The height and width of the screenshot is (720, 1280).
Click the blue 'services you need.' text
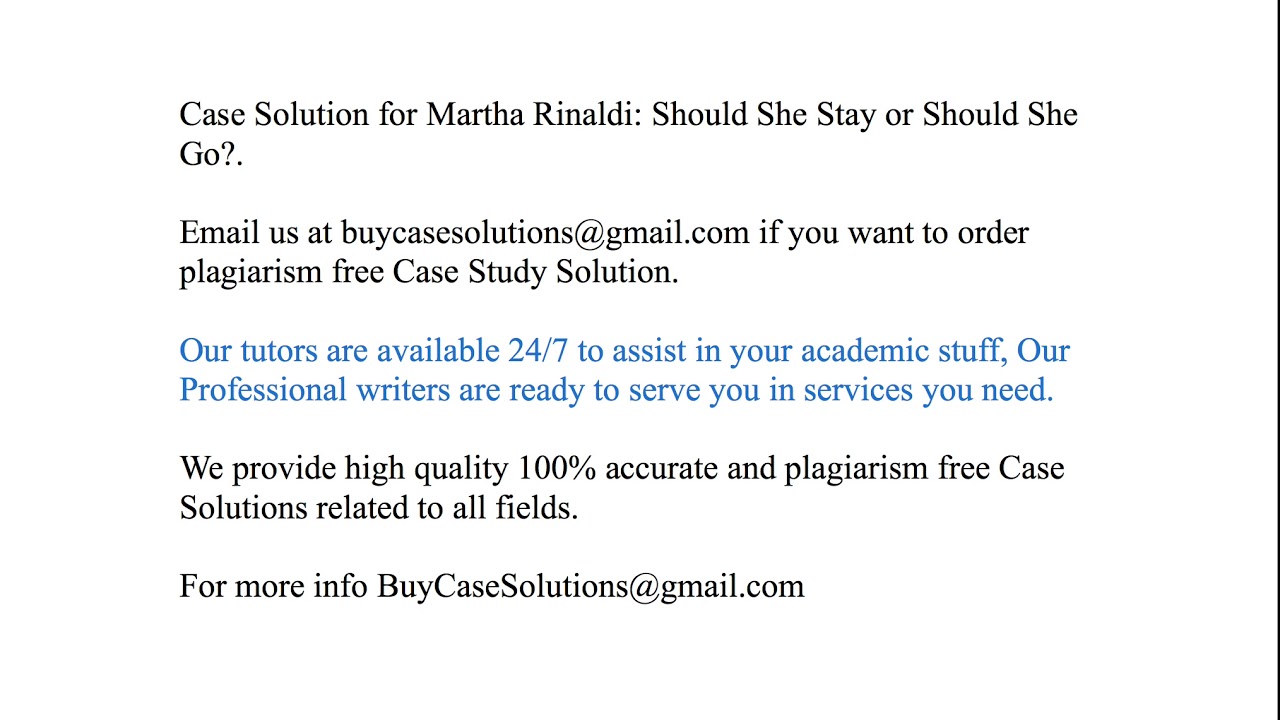click(x=928, y=390)
